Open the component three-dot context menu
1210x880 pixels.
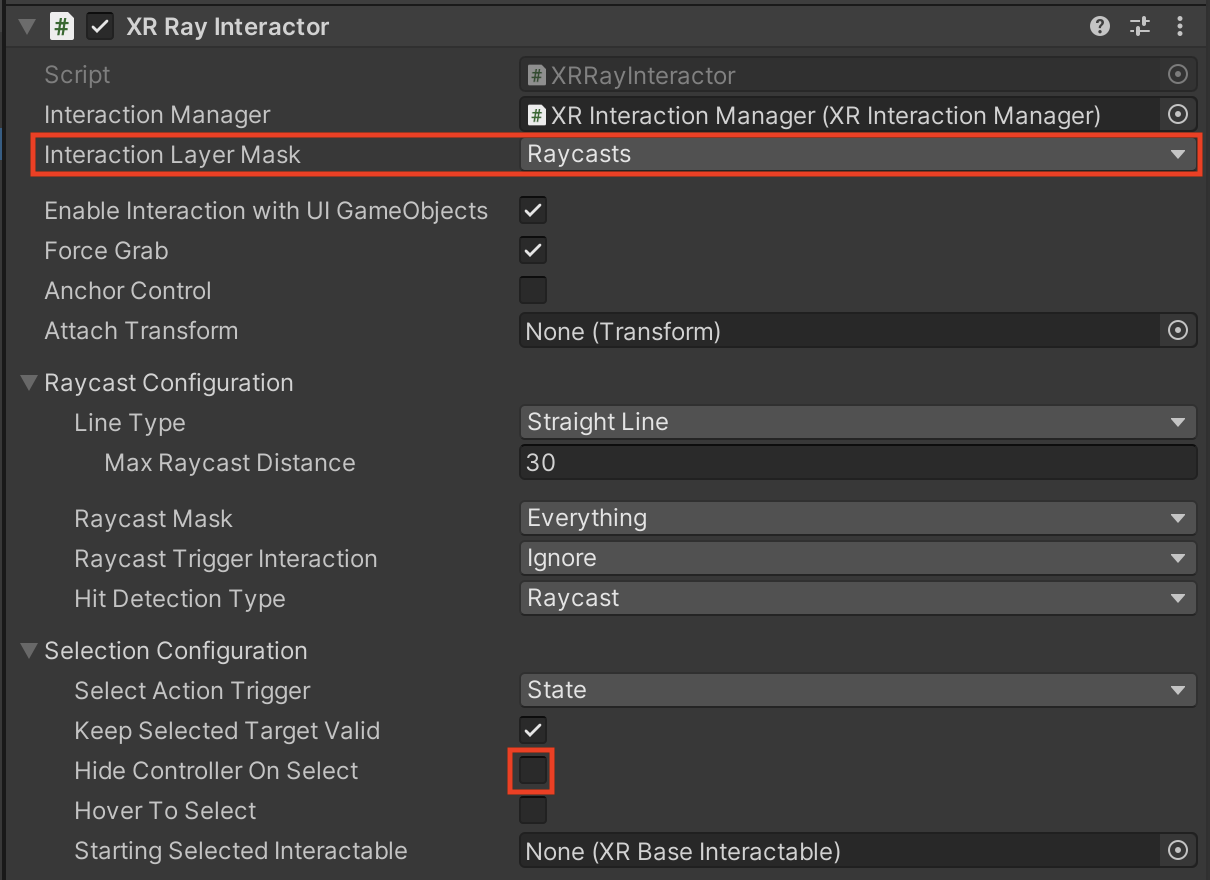pyautogui.click(x=1180, y=27)
